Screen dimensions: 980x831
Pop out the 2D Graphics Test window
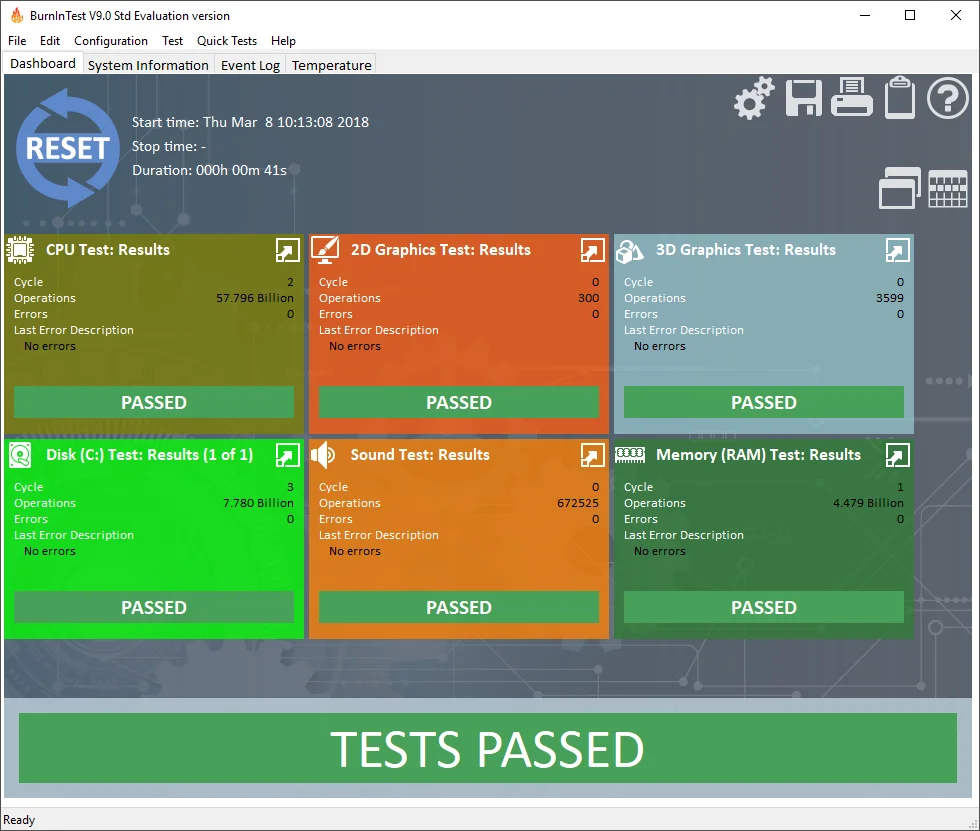coord(592,251)
